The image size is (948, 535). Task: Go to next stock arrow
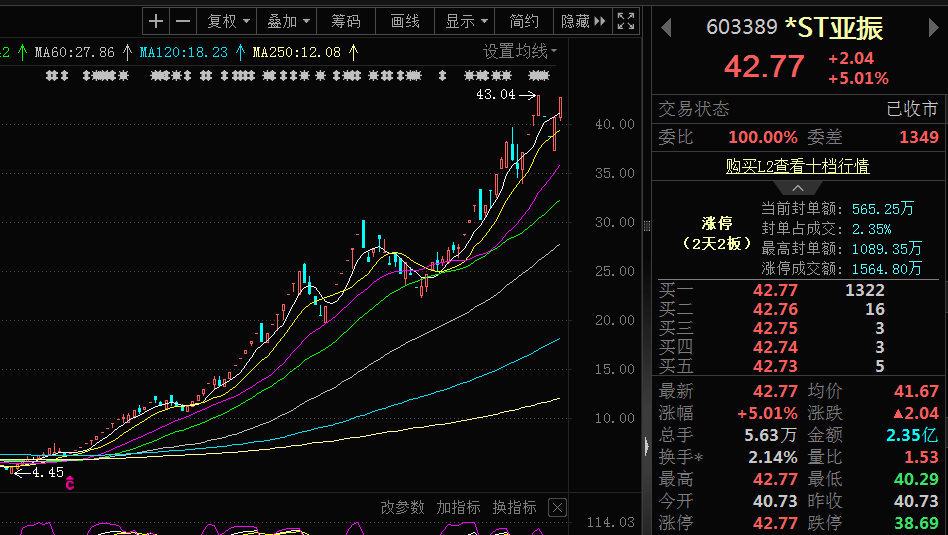[933, 28]
